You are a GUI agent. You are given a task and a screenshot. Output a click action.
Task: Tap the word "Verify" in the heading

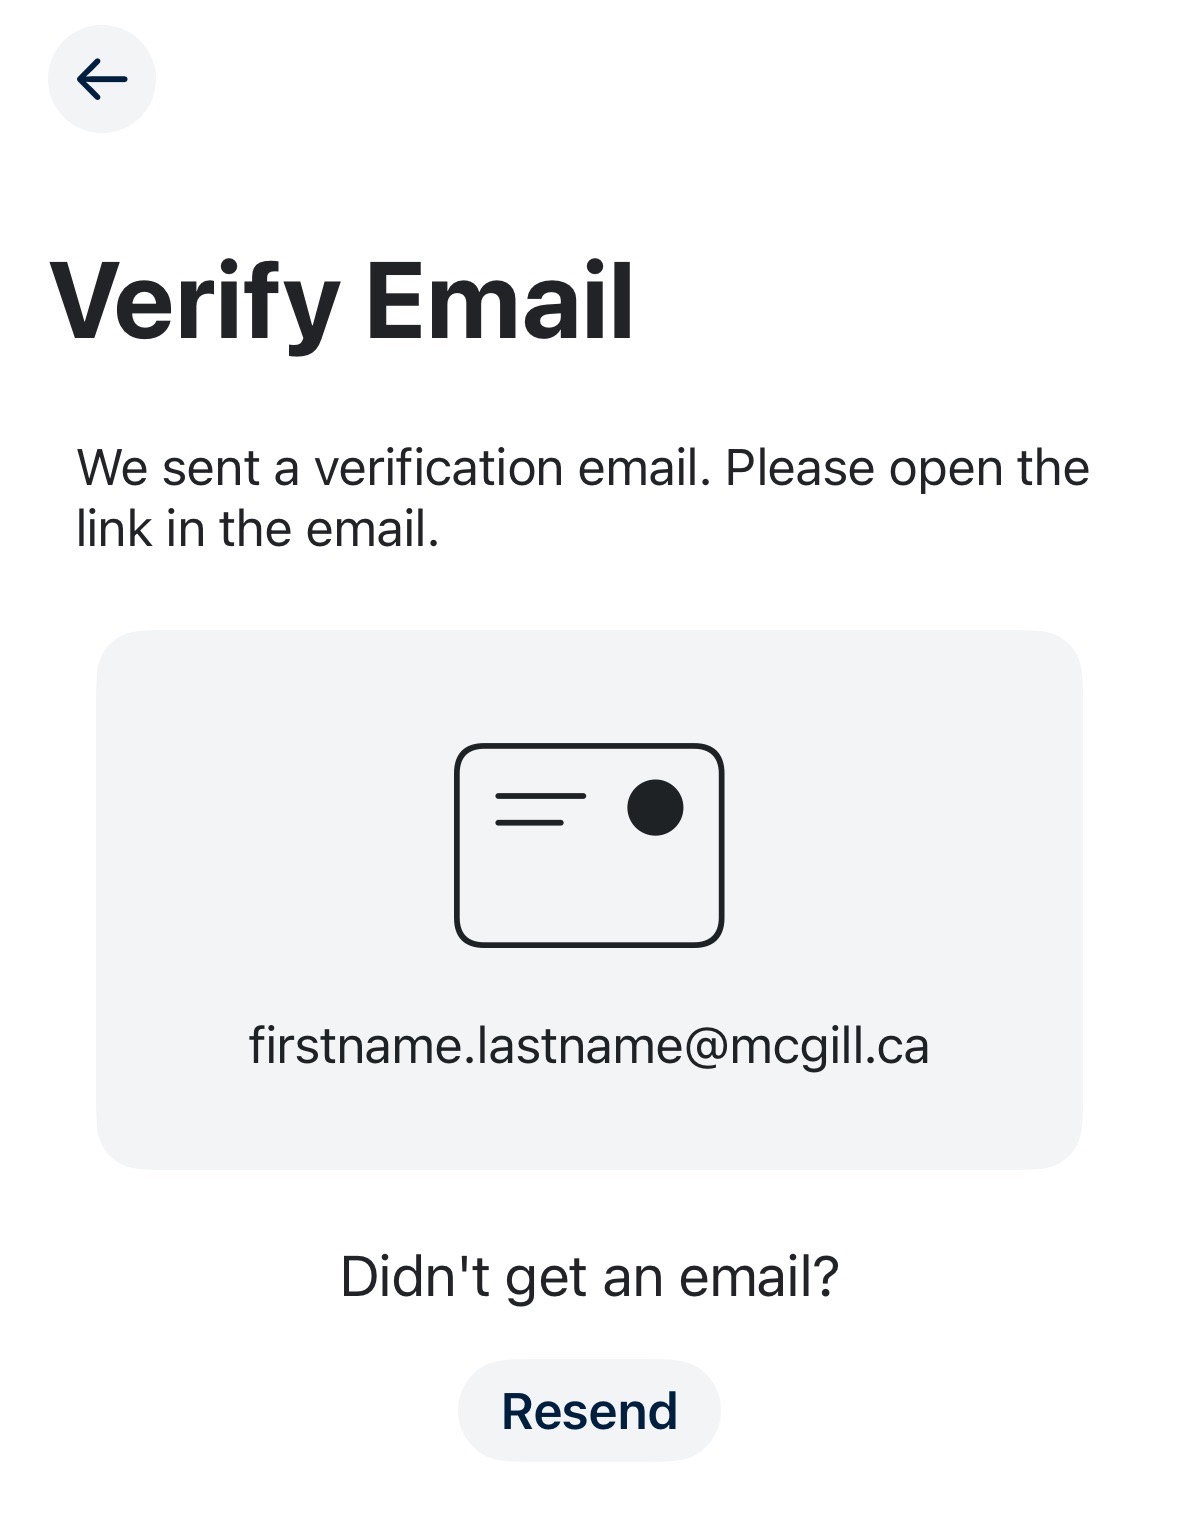tap(194, 301)
